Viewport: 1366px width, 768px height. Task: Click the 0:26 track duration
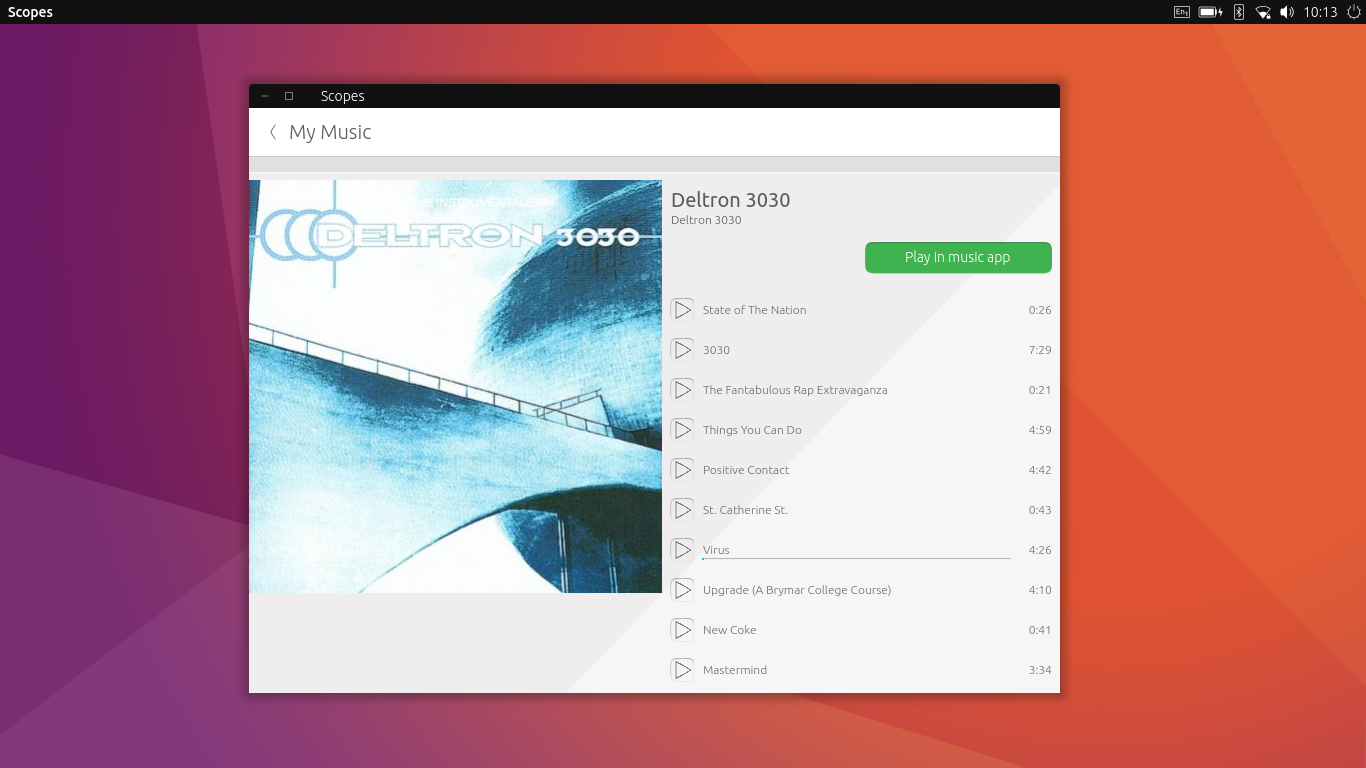[x=1040, y=310]
